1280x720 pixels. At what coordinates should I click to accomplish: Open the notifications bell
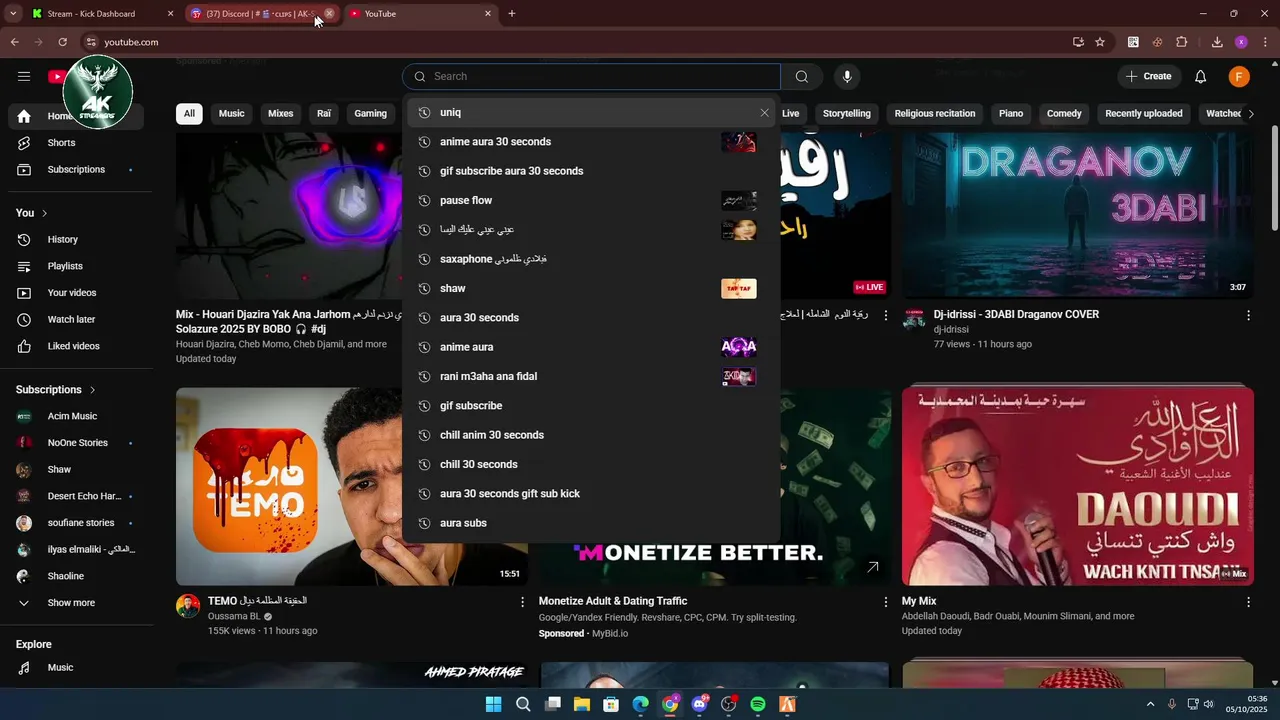pyautogui.click(x=1201, y=77)
